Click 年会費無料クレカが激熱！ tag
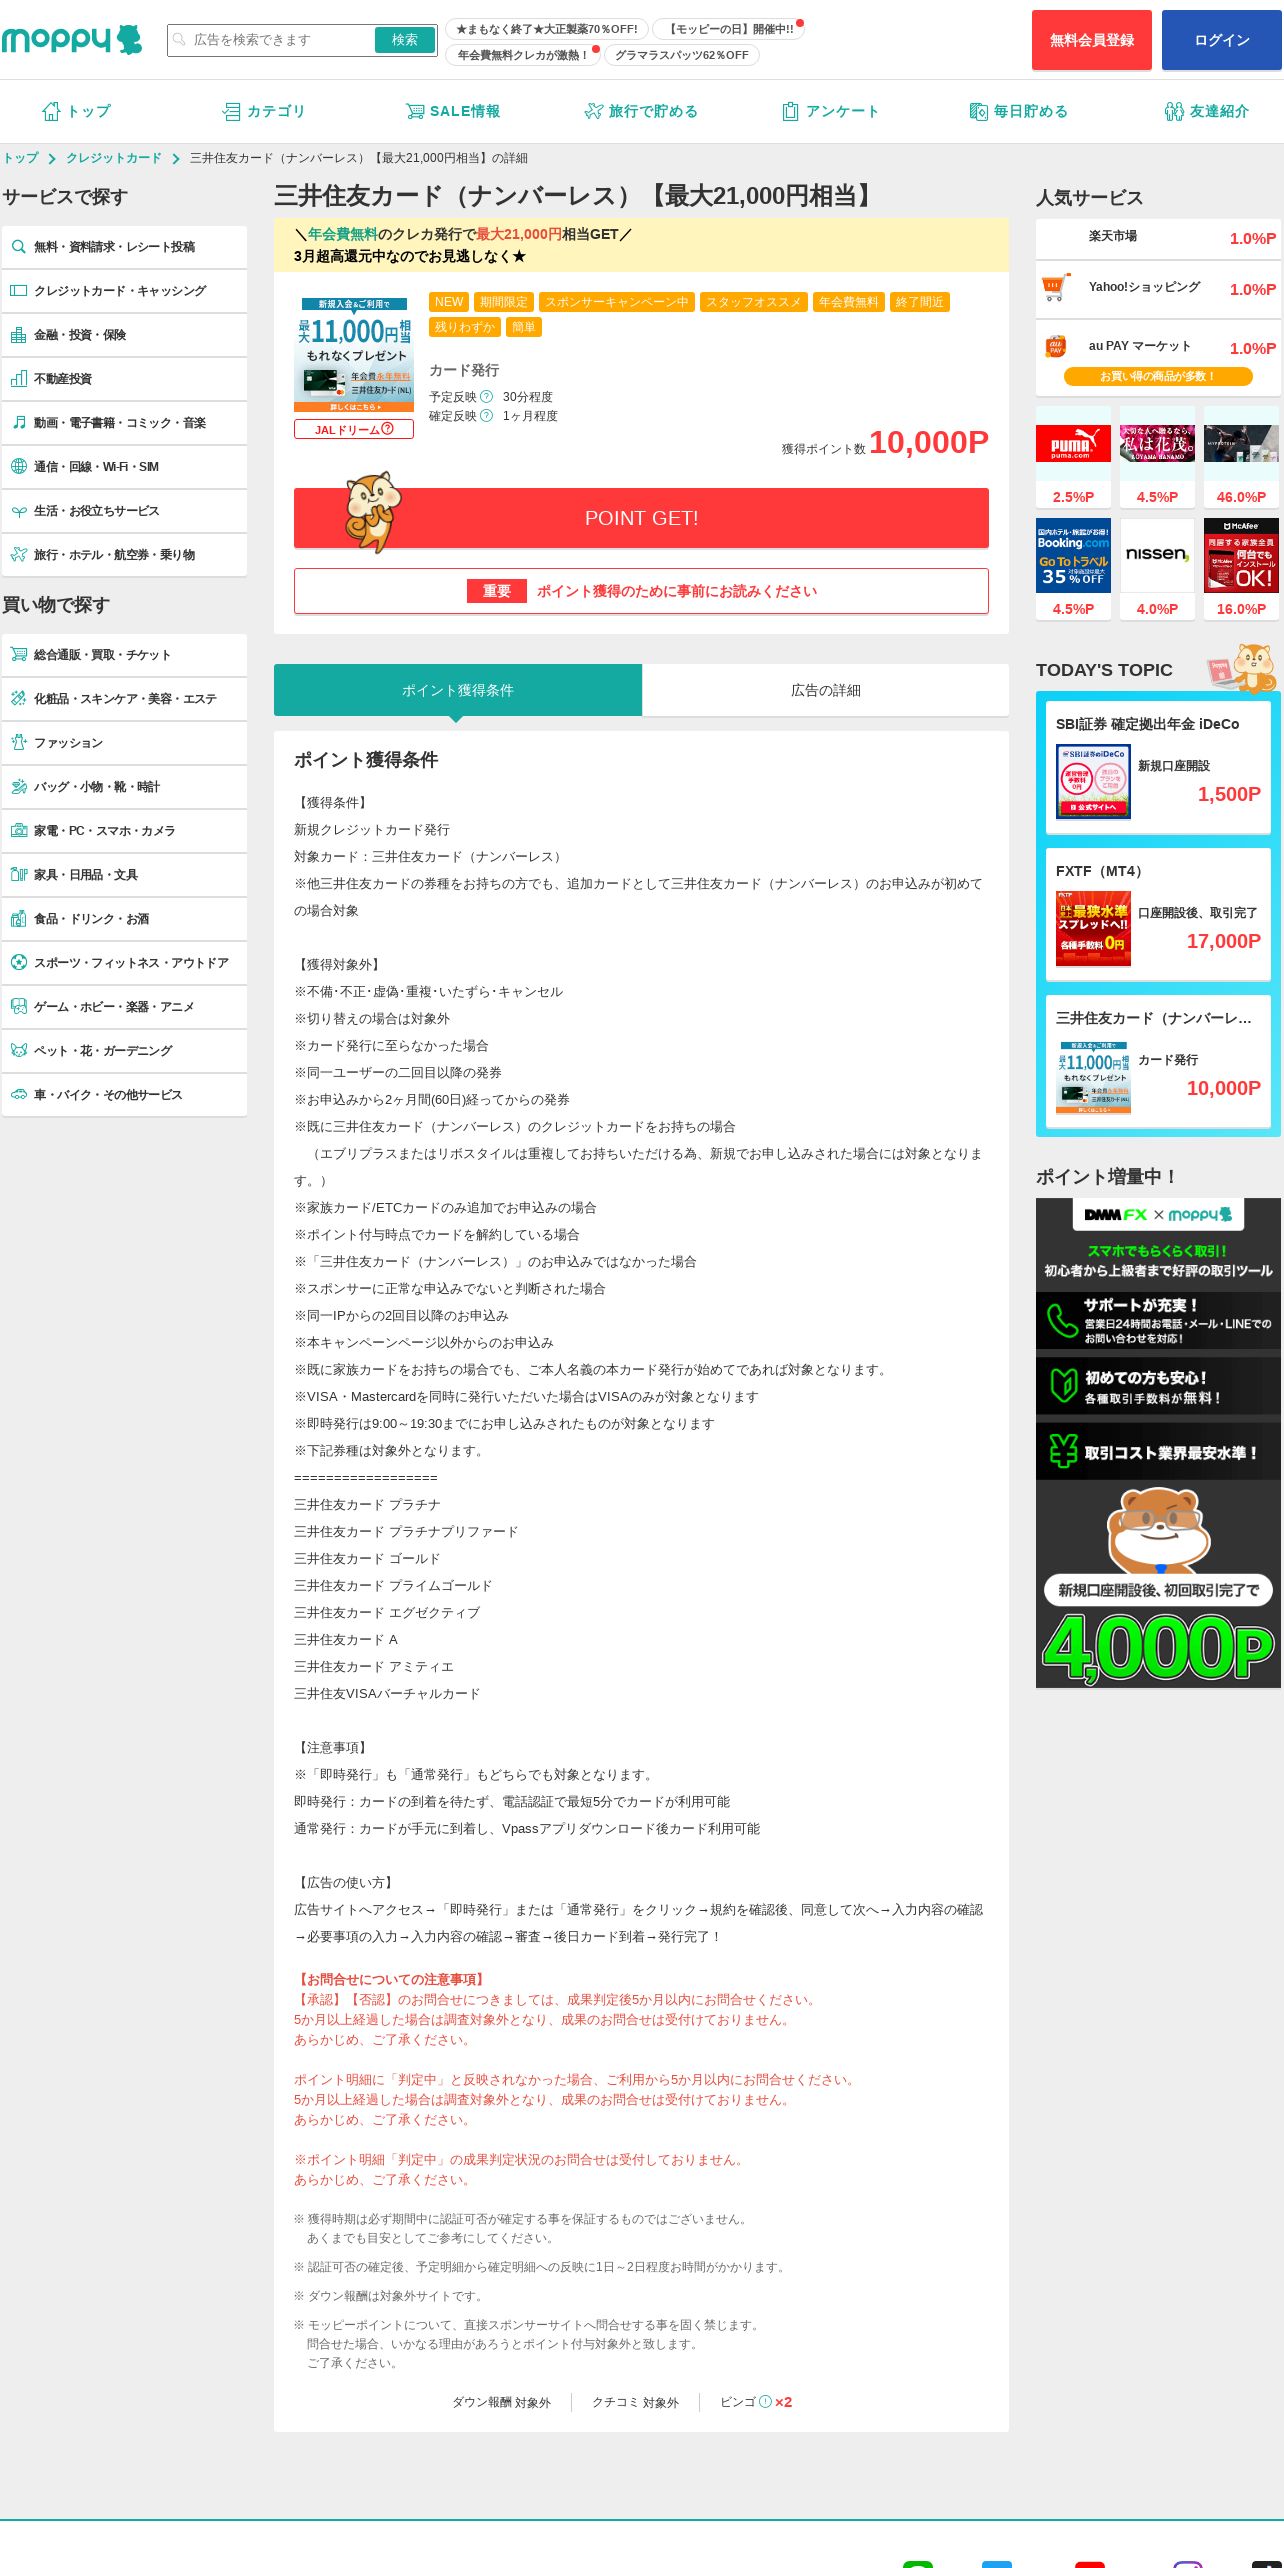This screenshot has width=1284, height=2568. click(523, 55)
